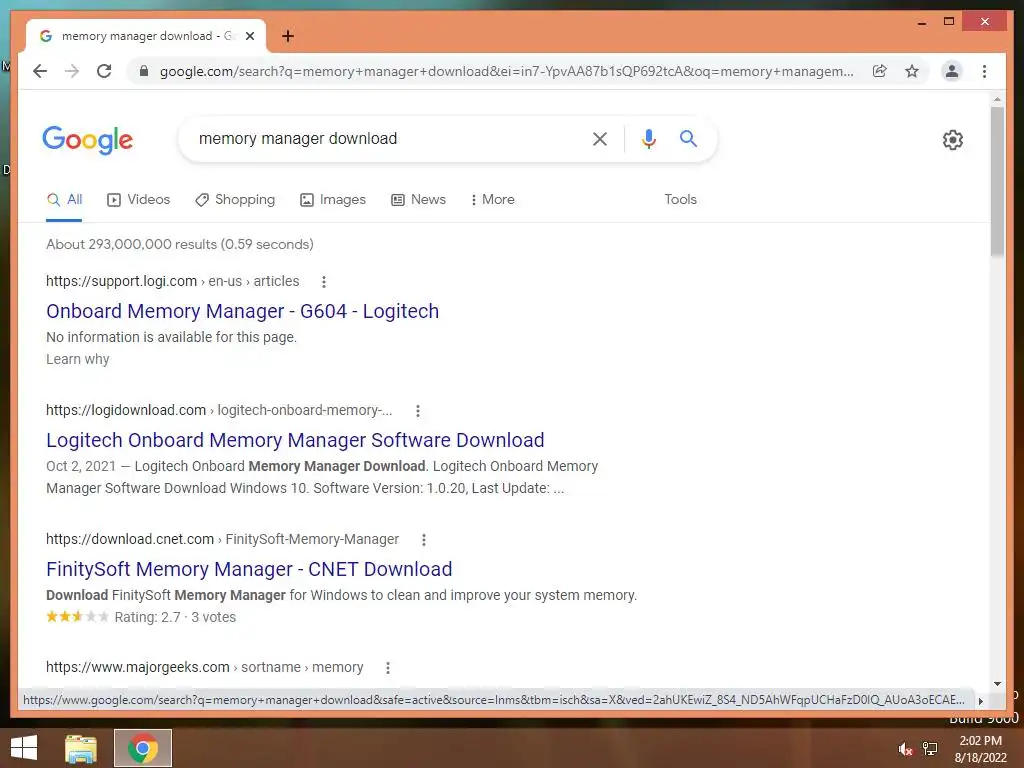Bookmark this page with the star icon
The image size is (1024, 768).
tap(912, 71)
